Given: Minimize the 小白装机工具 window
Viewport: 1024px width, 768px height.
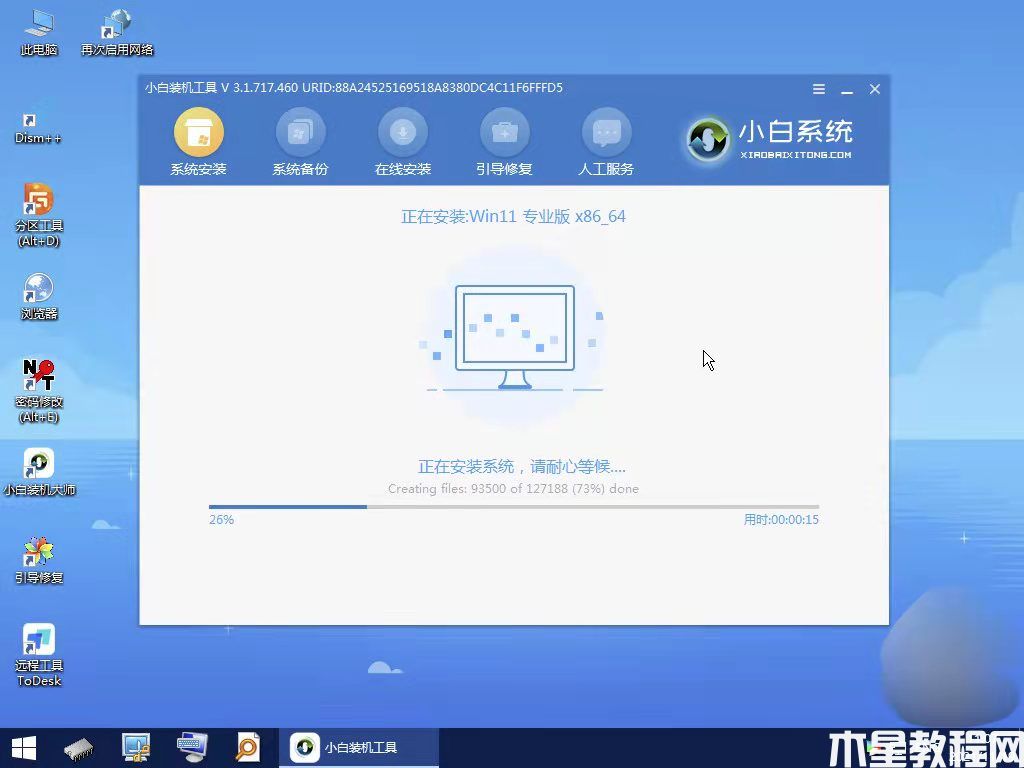Looking at the screenshot, I should pos(847,90).
